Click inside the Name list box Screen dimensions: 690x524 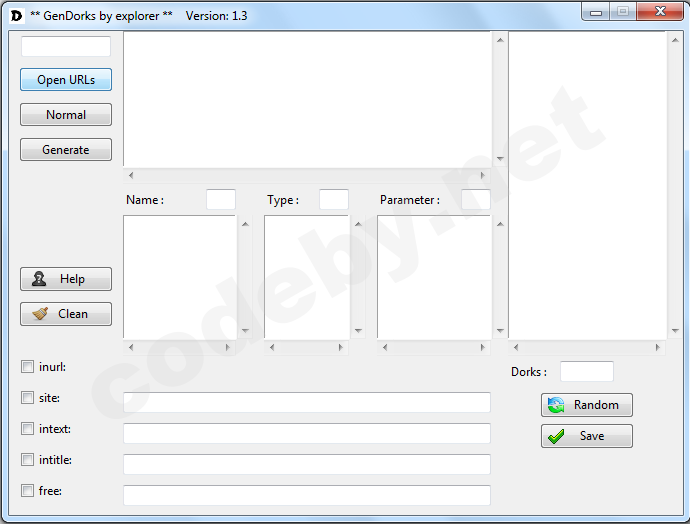pos(180,277)
